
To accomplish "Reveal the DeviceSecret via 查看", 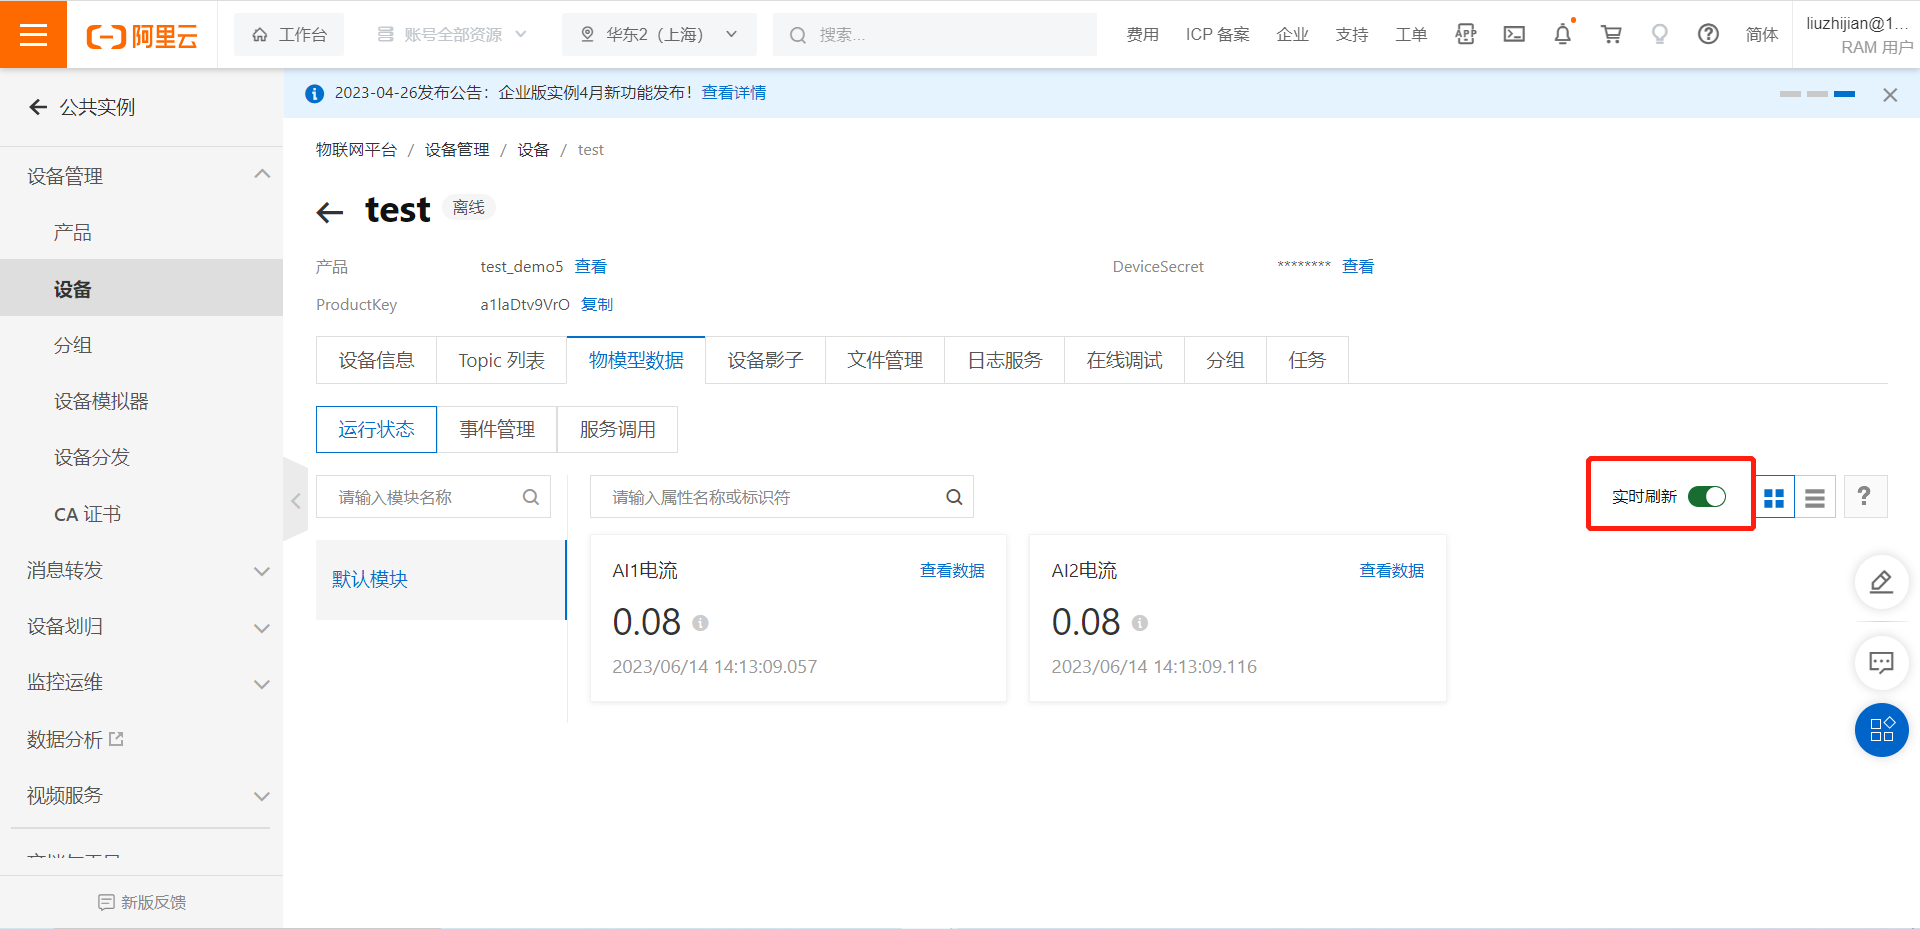I will click(1357, 266).
